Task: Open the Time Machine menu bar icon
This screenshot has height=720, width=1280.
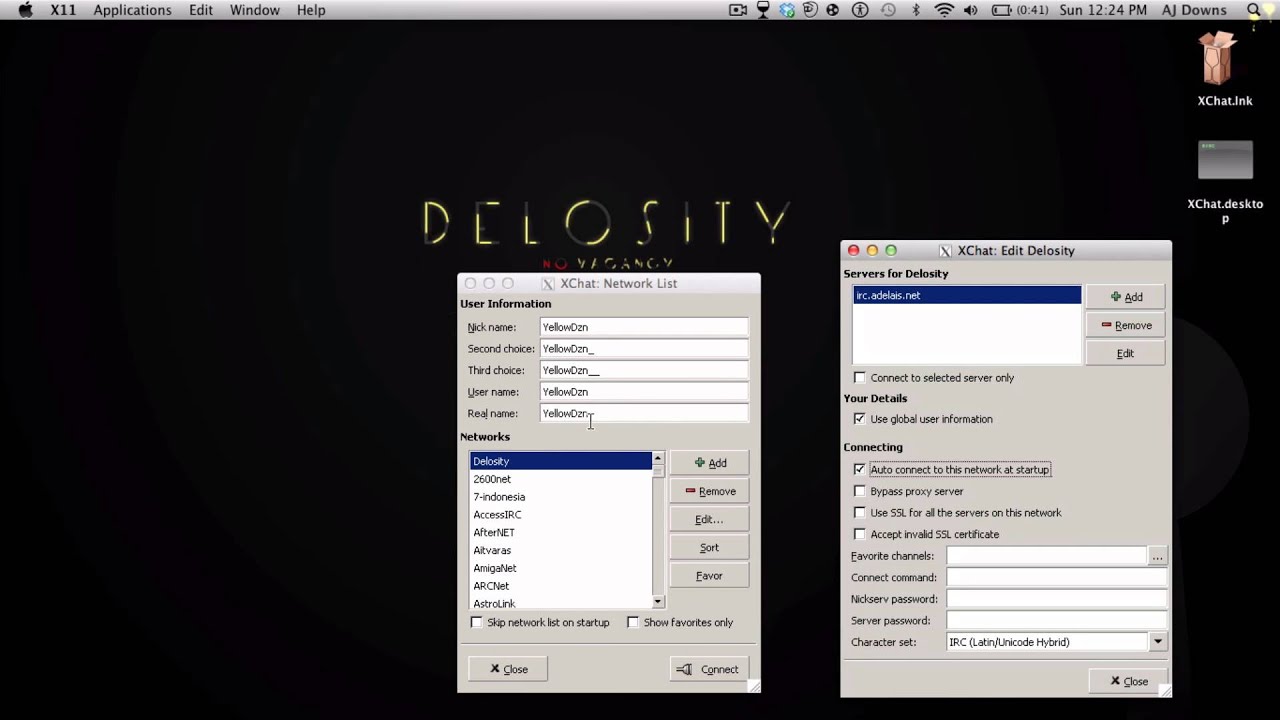Action: [x=888, y=10]
